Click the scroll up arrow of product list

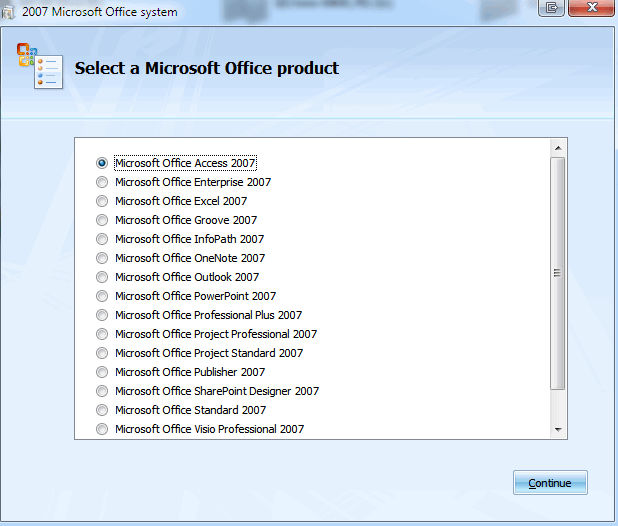click(x=558, y=148)
